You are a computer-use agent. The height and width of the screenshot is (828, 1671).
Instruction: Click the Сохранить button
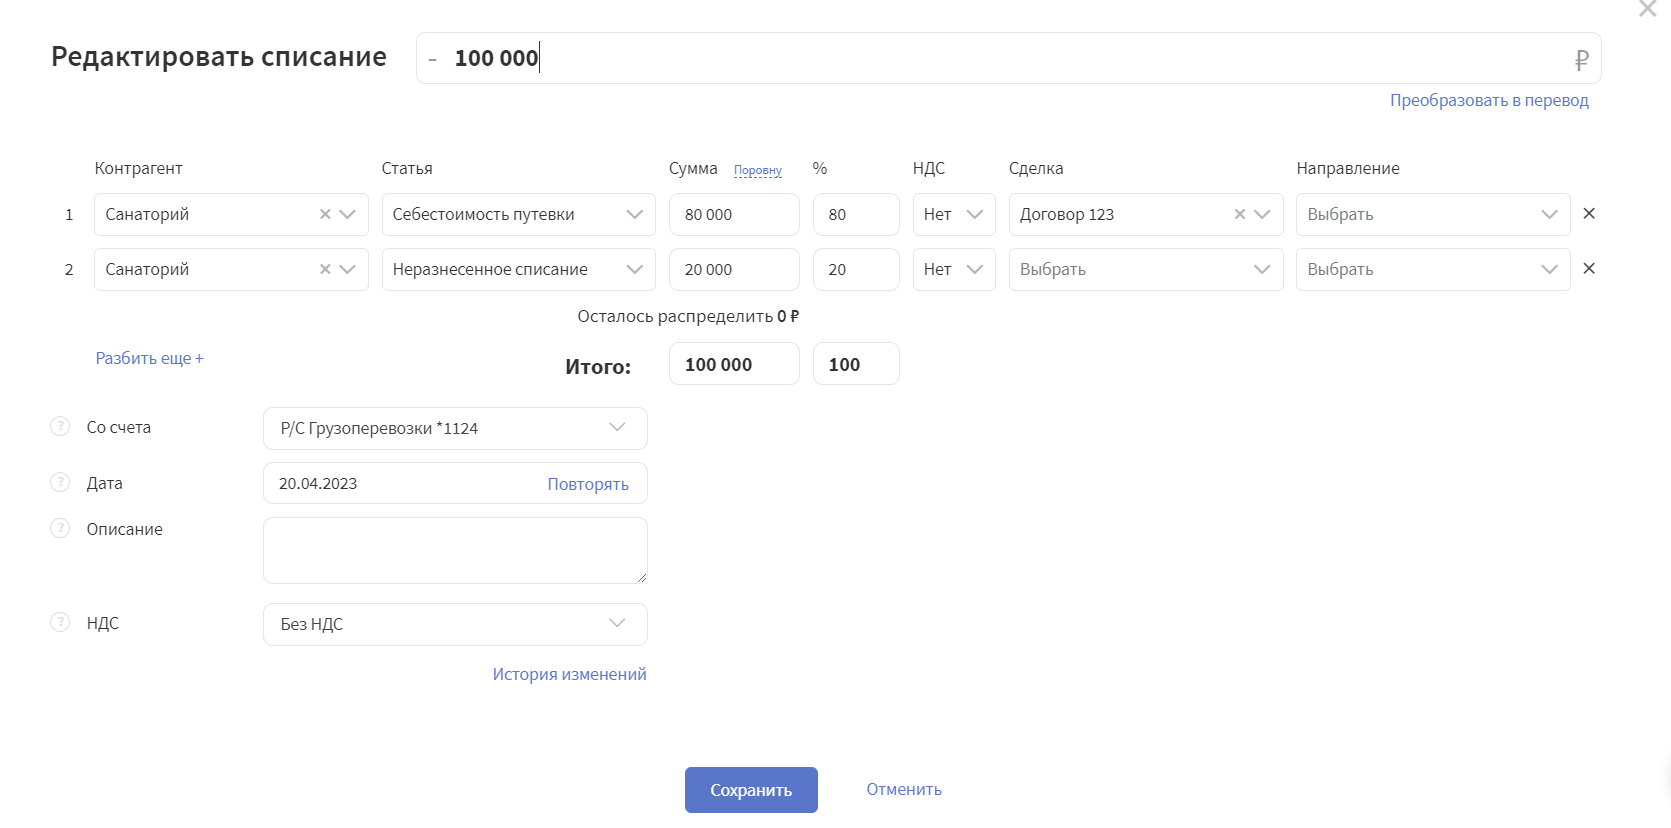(751, 790)
